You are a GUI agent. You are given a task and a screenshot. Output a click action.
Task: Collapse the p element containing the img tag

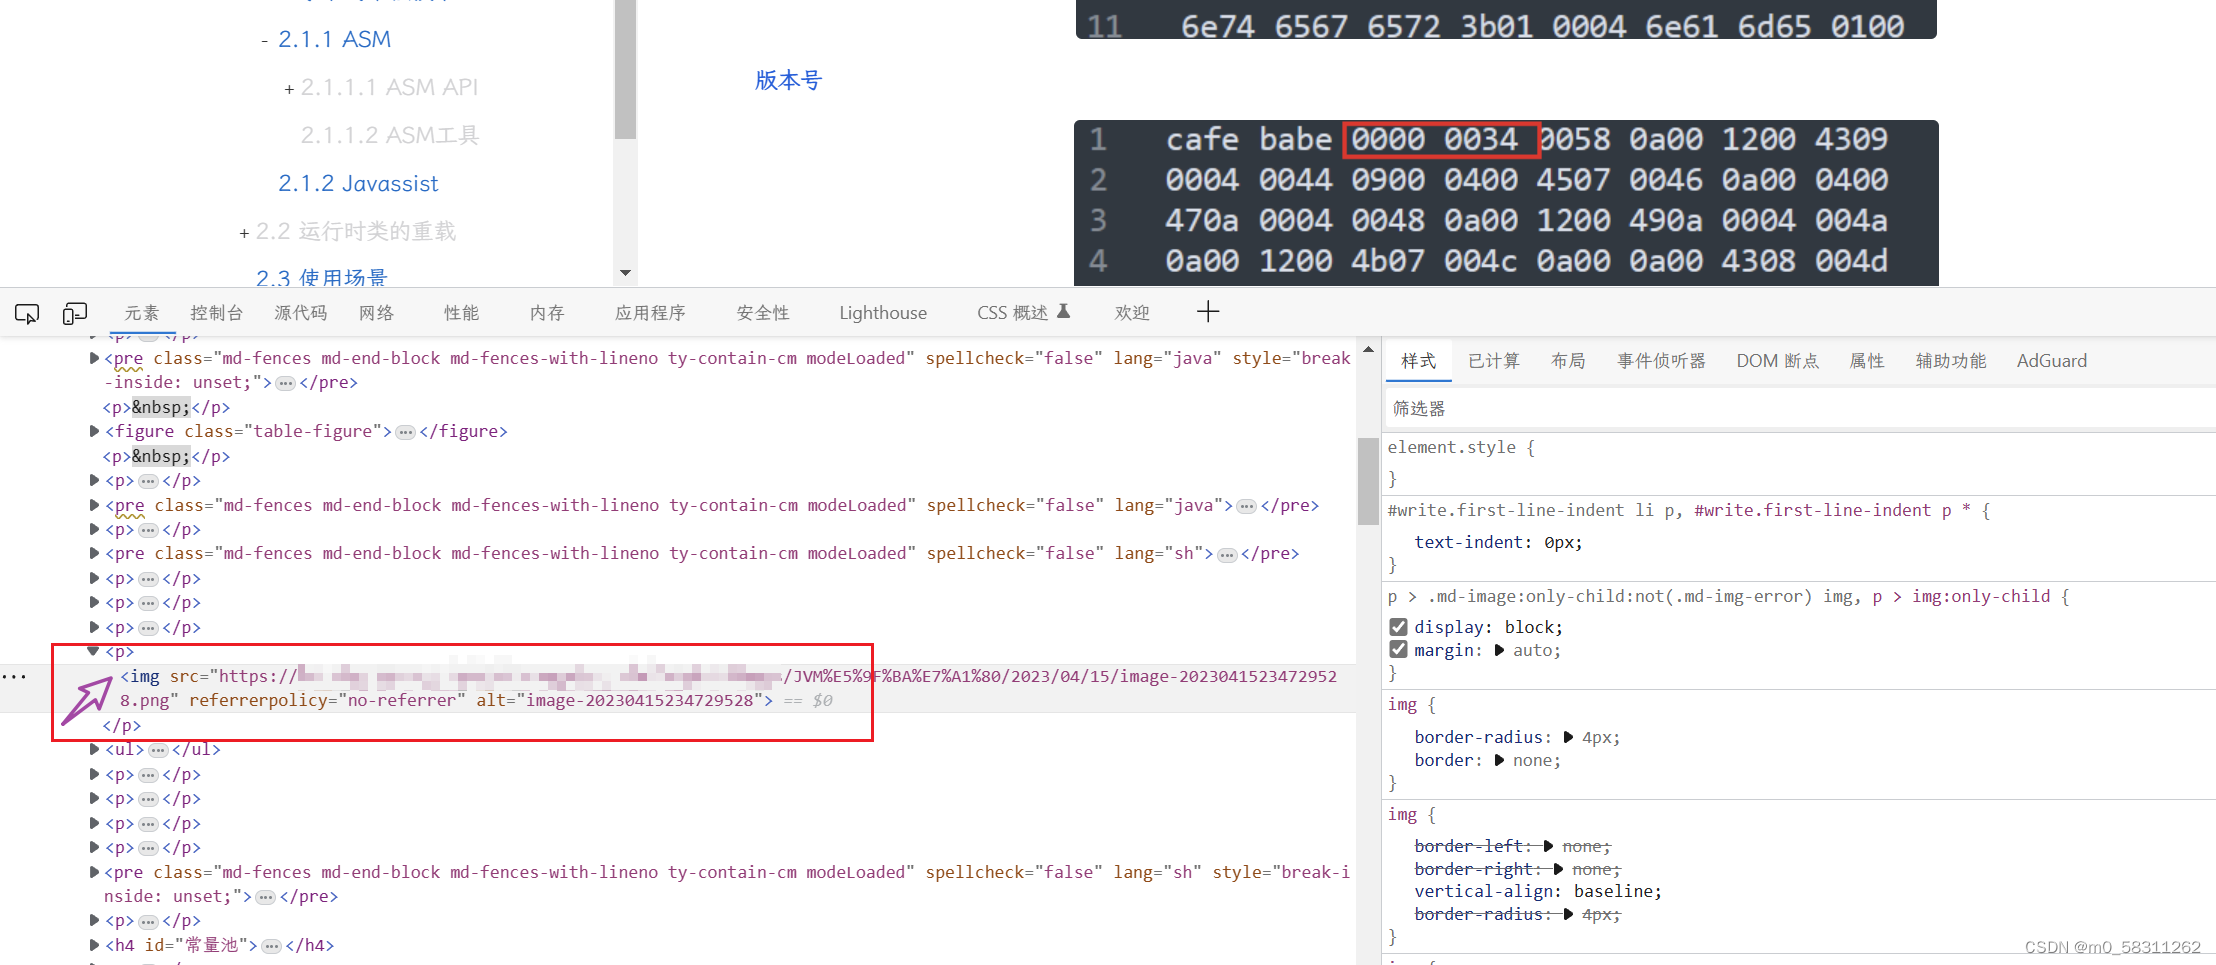tap(93, 652)
